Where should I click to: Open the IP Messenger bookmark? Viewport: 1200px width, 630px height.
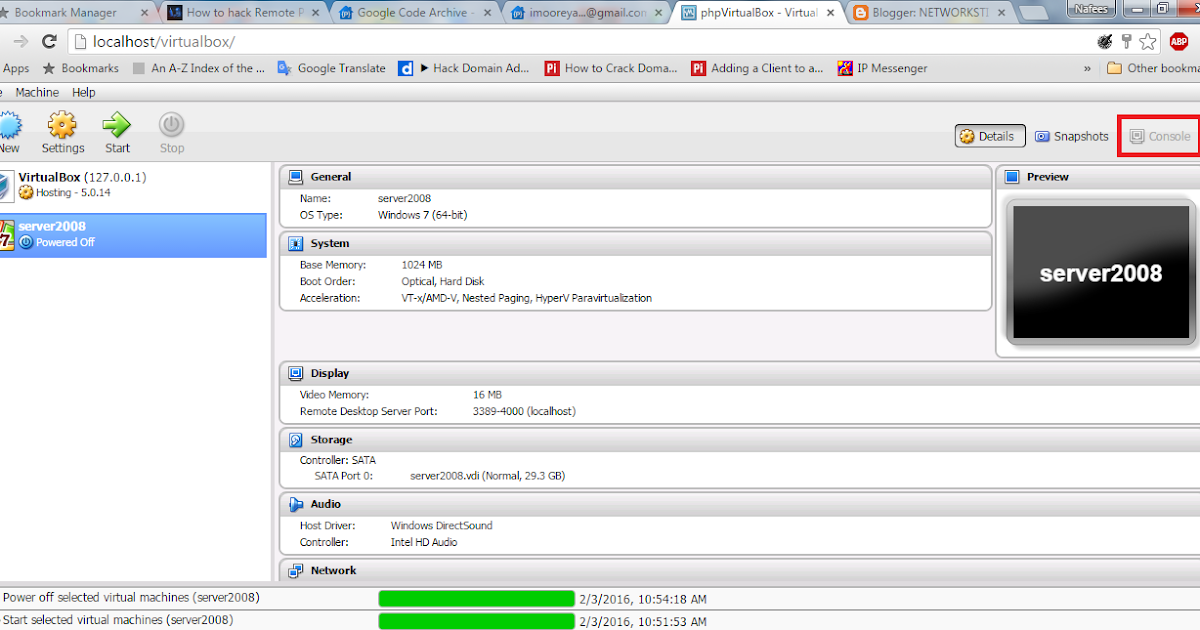tap(882, 68)
